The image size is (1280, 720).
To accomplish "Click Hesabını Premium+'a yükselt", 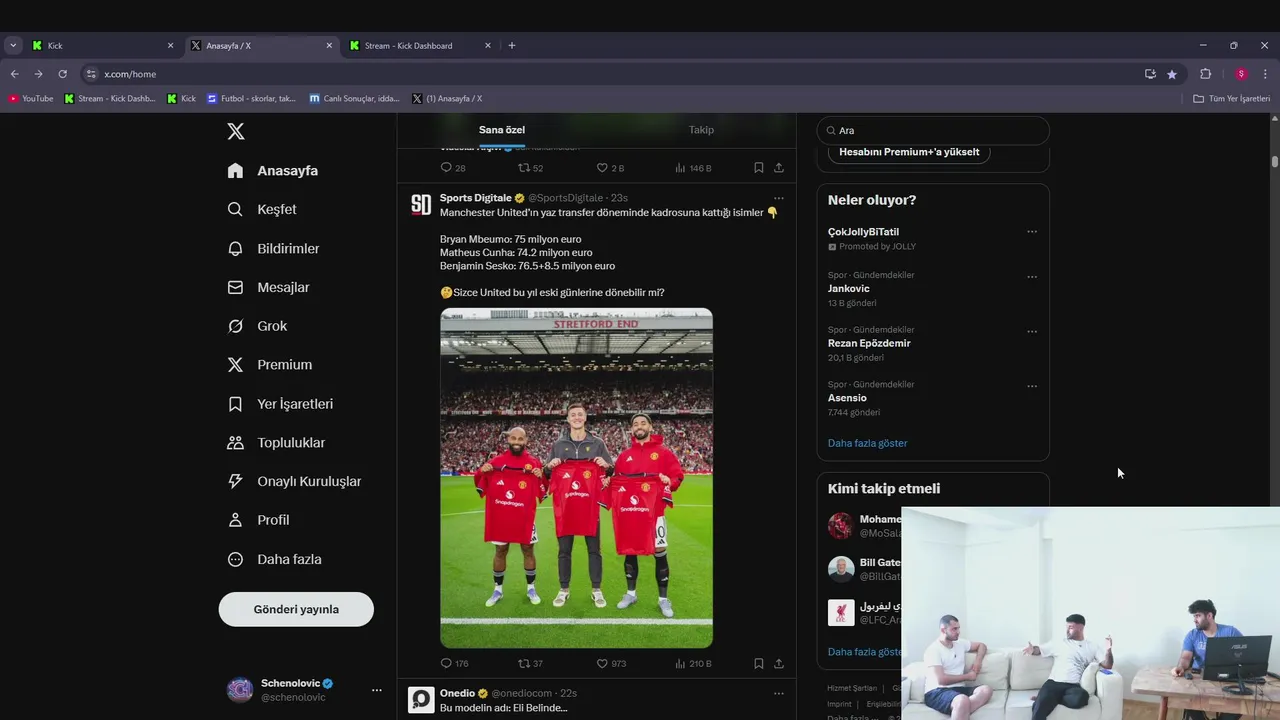I will [909, 152].
